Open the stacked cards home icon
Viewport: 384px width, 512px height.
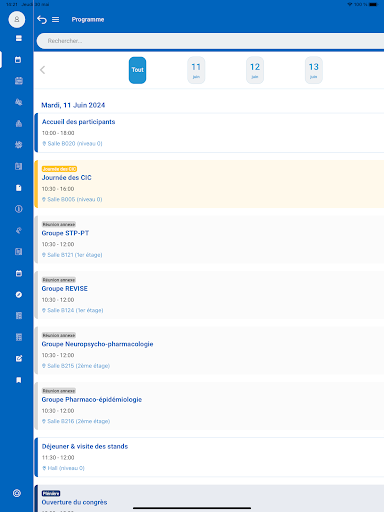point(19,38)
